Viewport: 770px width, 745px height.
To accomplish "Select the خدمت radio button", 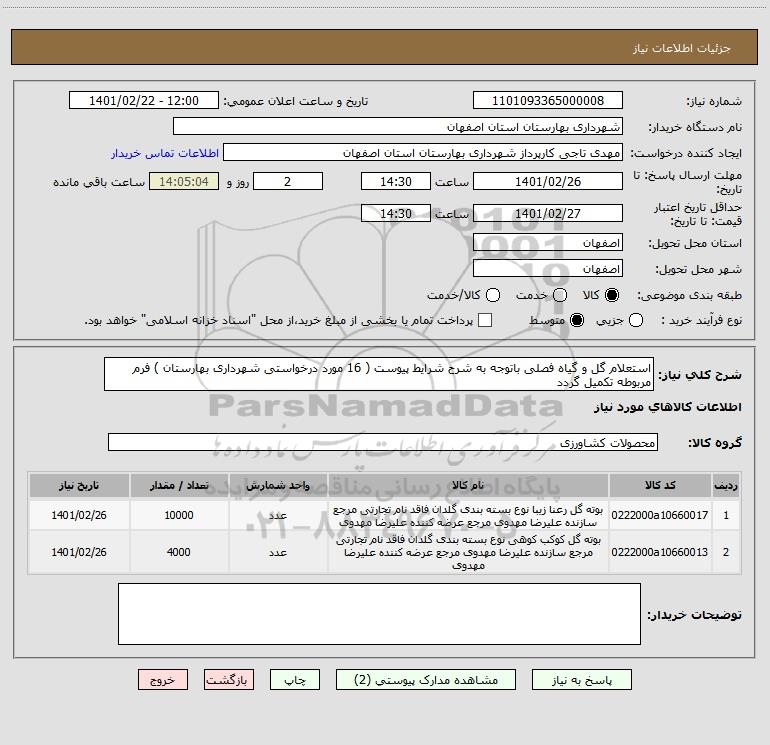I will [x=560, y=295].
